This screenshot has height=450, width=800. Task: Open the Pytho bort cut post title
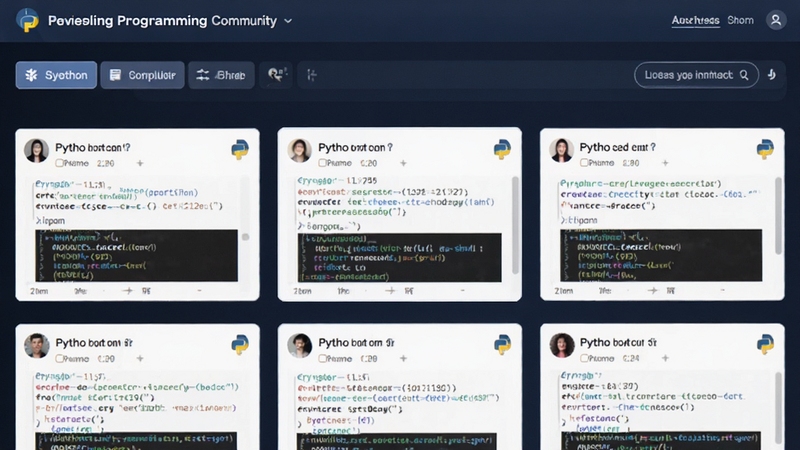pyautogui.click(x=618, y=342)
